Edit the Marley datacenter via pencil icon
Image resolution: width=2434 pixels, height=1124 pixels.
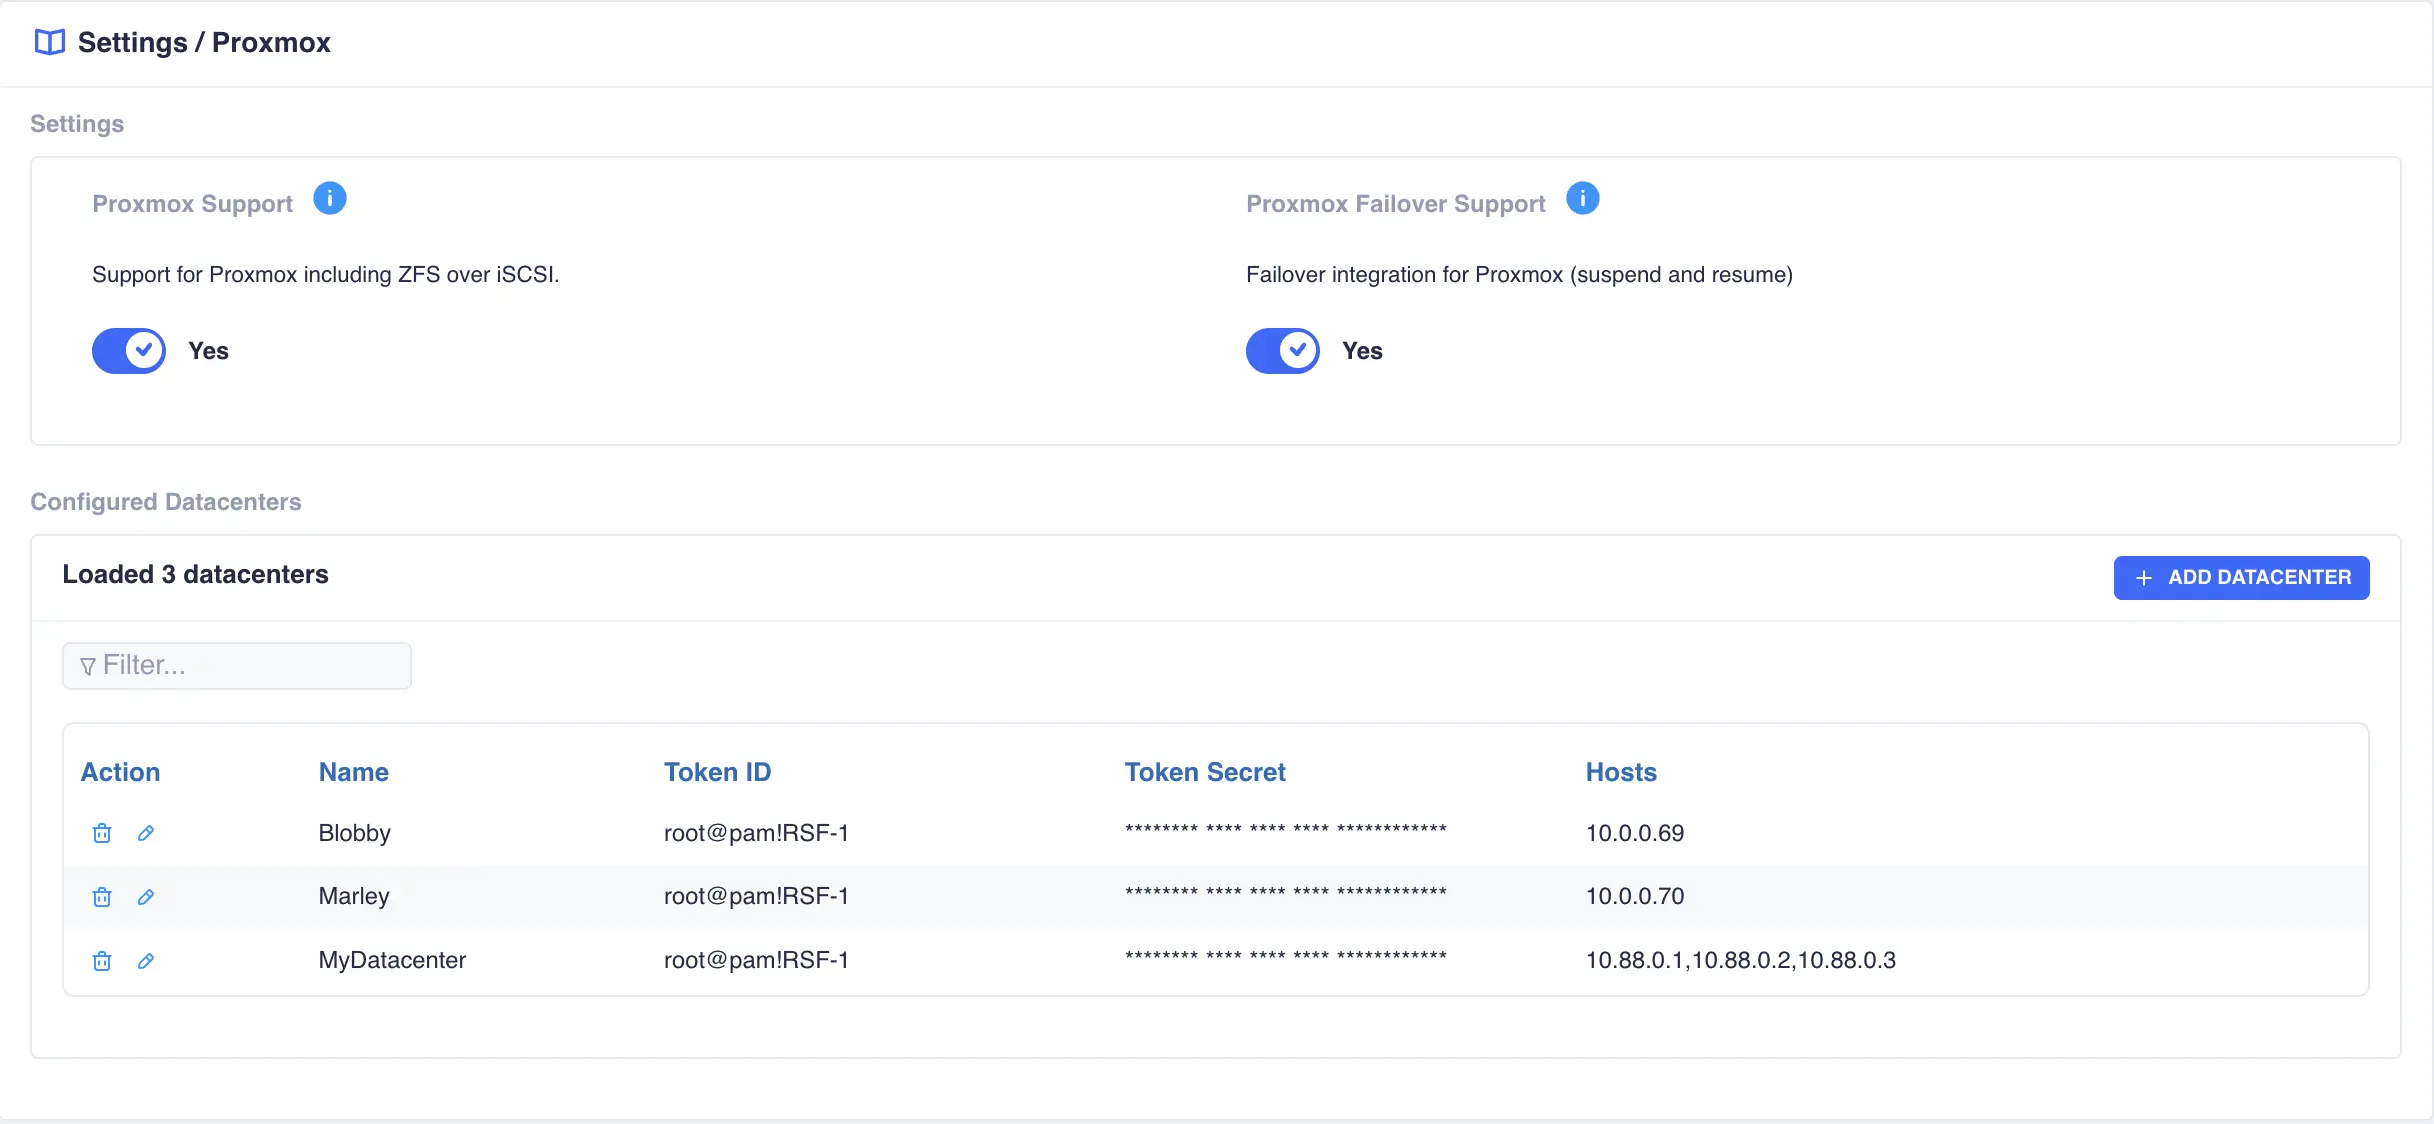[146, 897]
